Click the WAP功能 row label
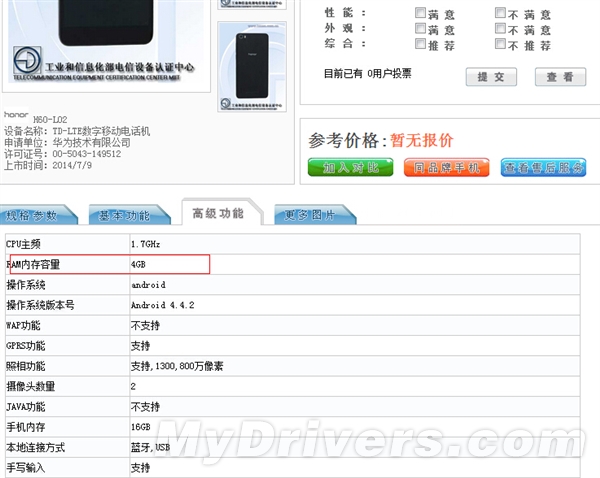This screenshot has width=600, height=478. [x=23, y=326]
